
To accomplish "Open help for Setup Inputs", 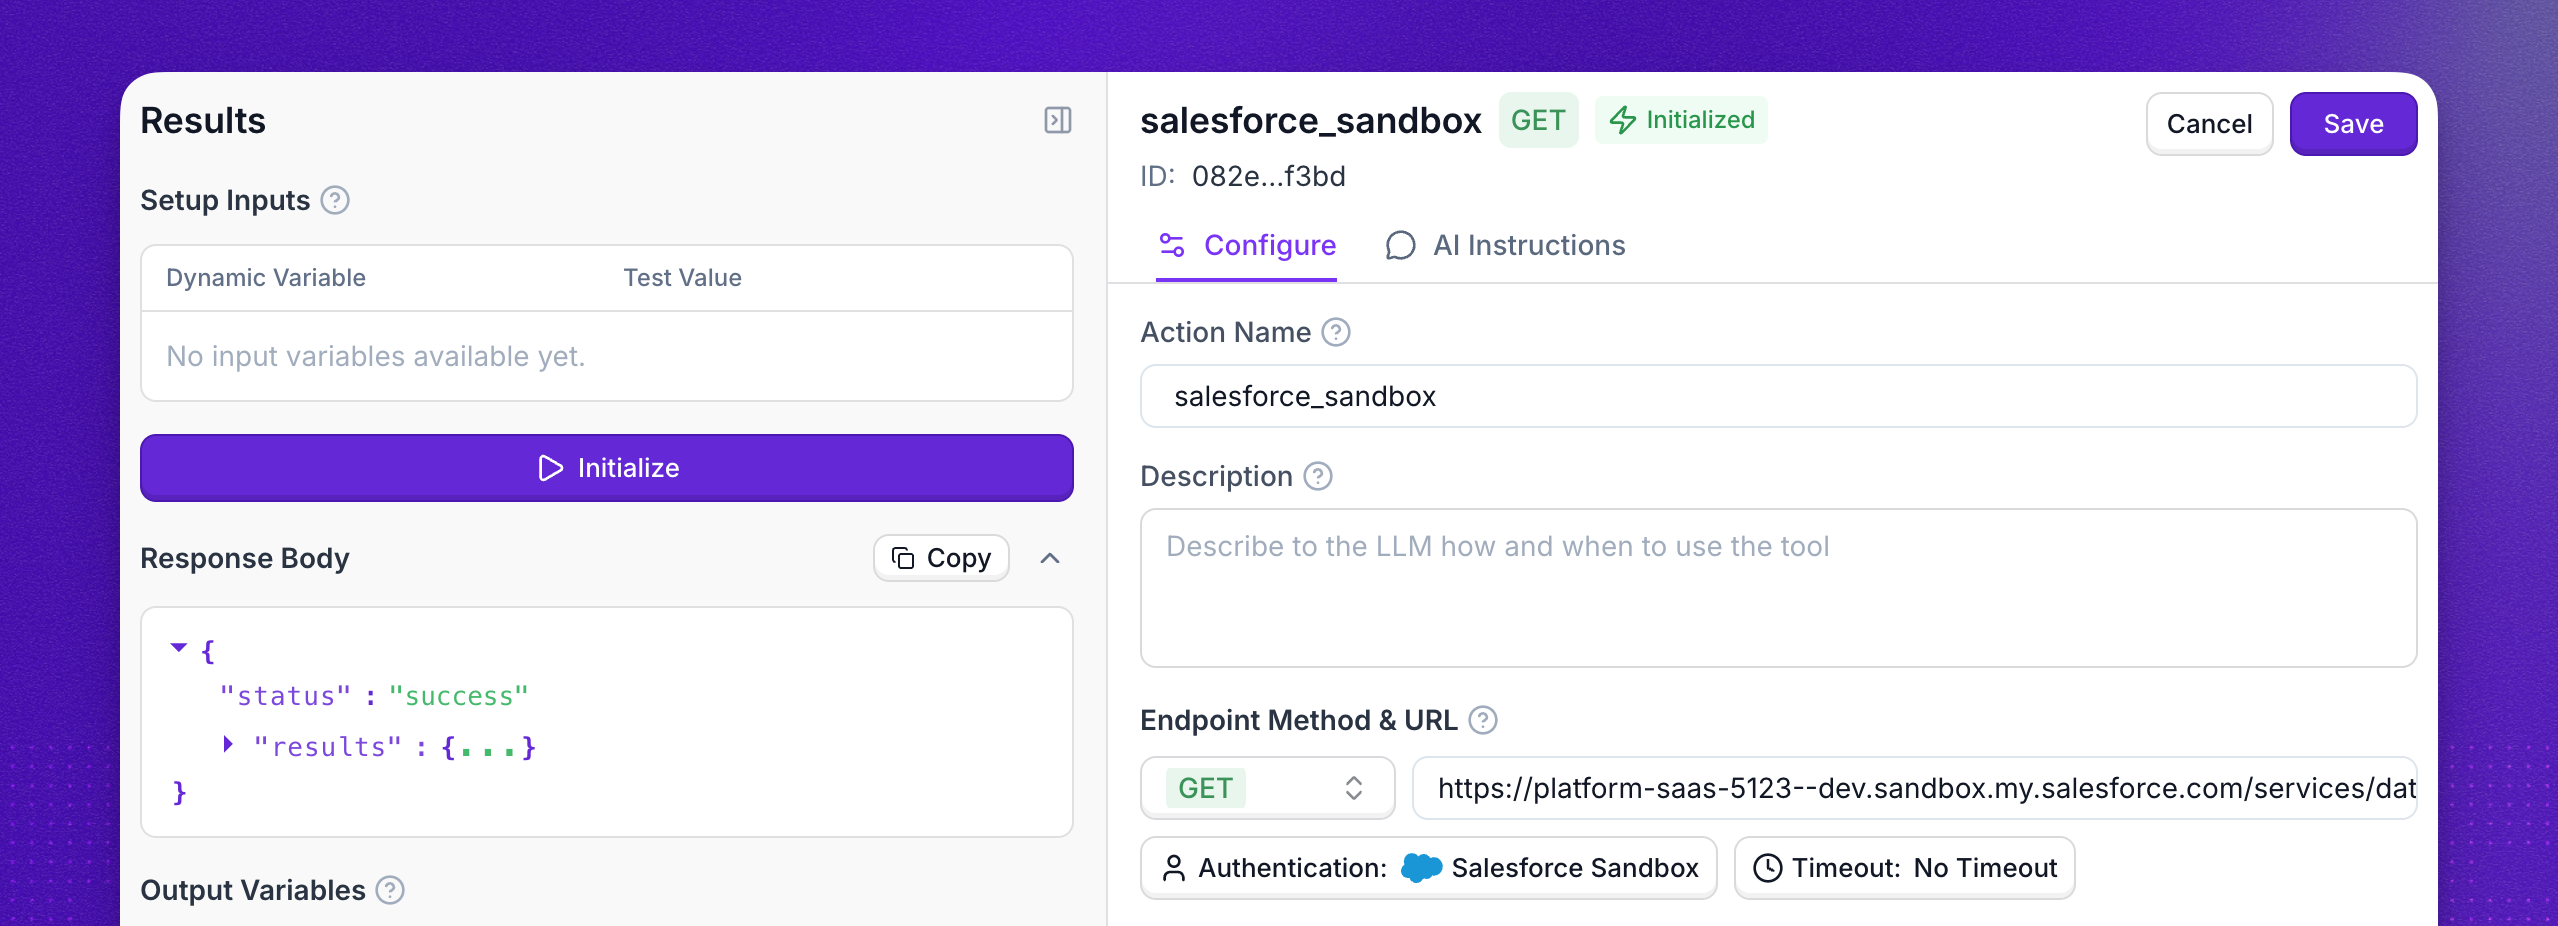I will tap(335, 200).
